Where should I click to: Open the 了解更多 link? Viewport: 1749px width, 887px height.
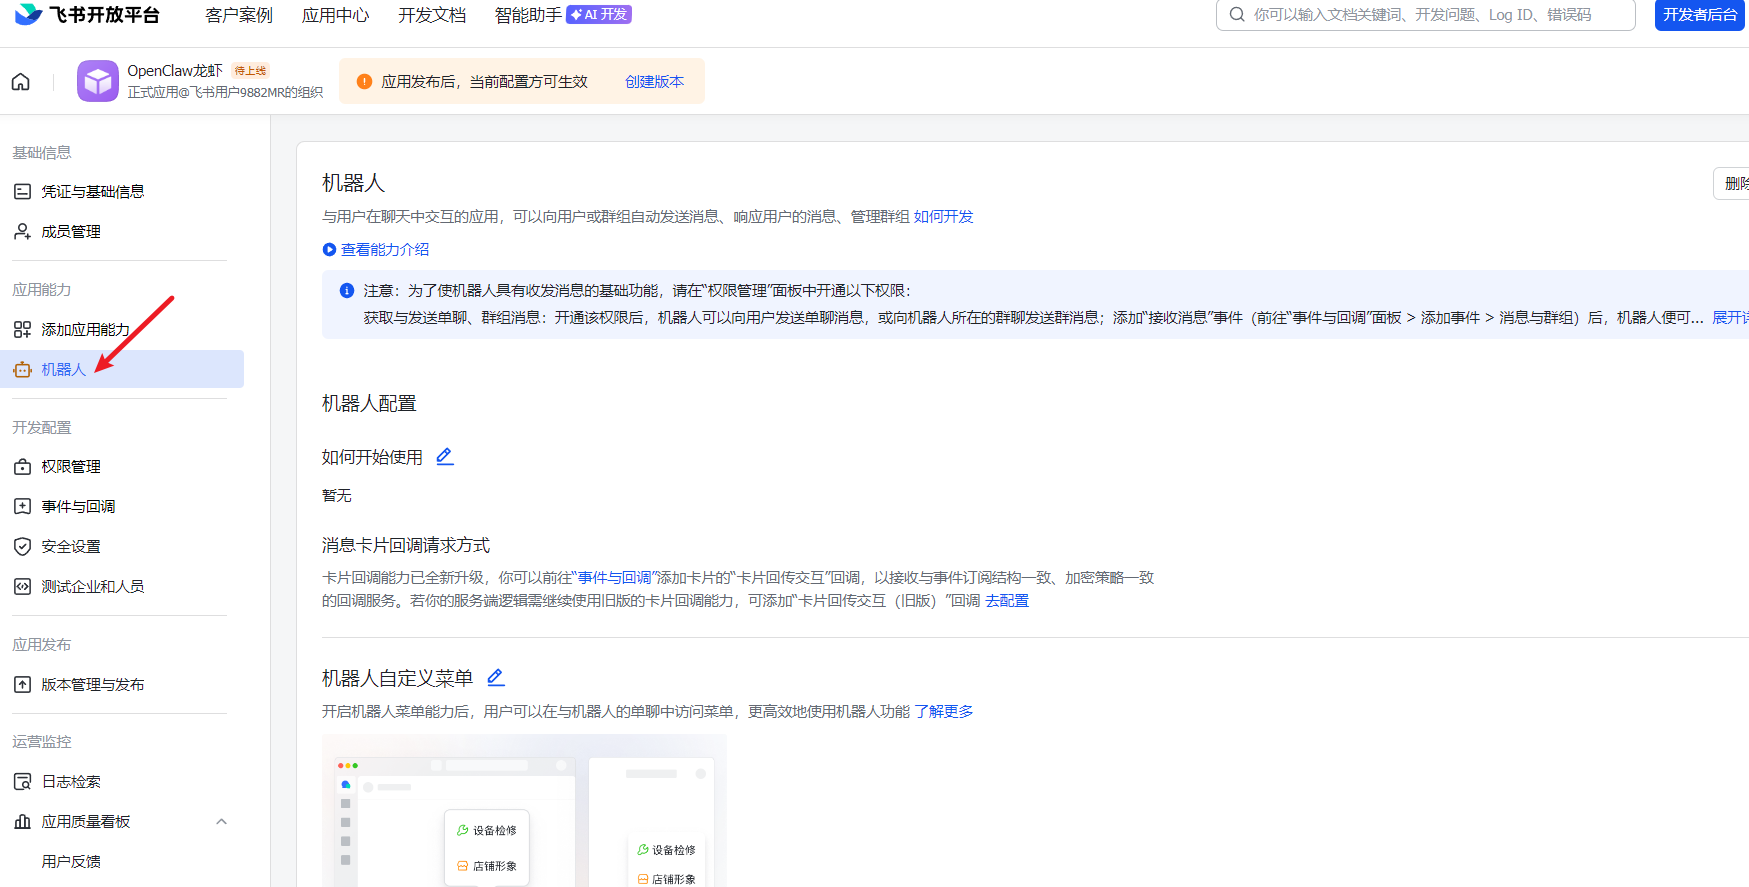[943, 712]
